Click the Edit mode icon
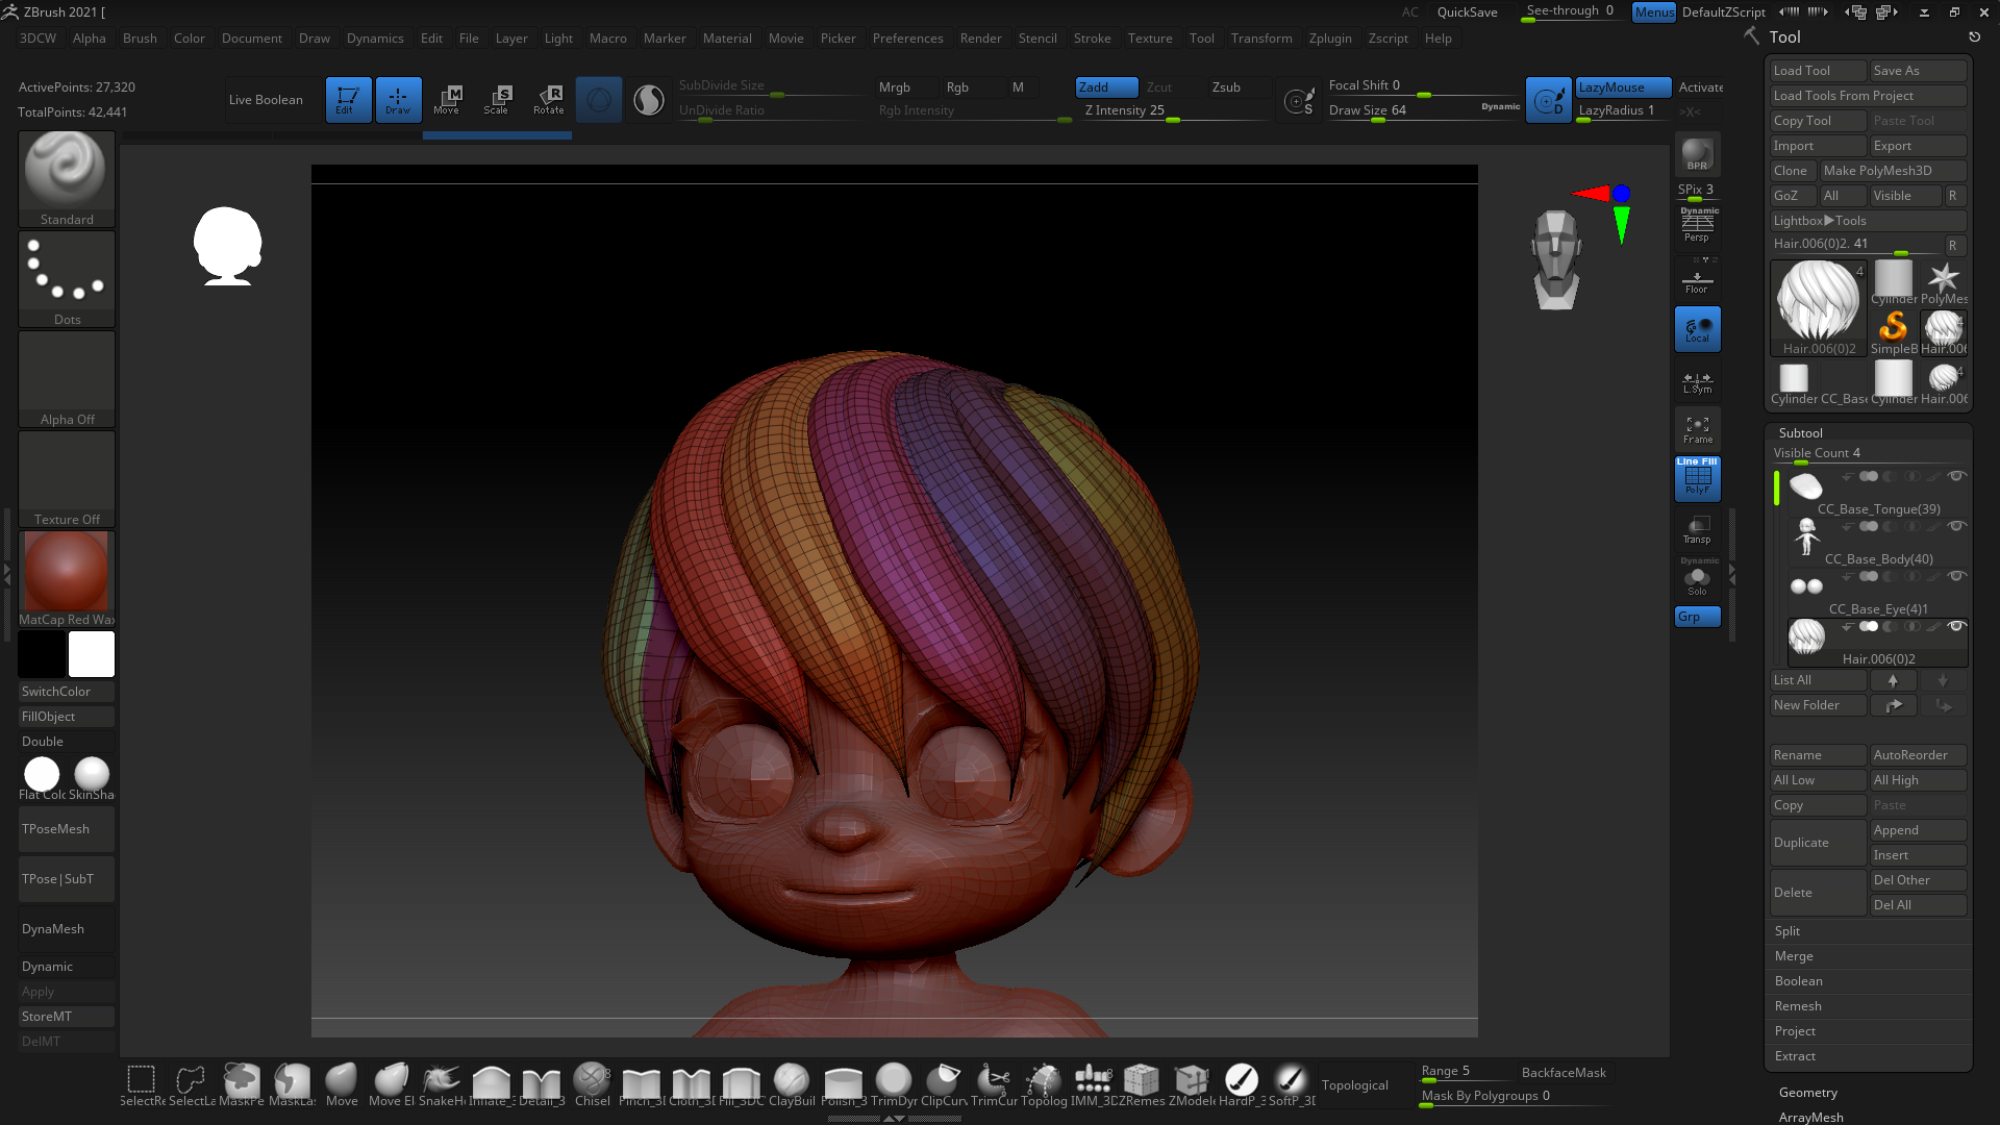The height and width of the screenshot is (1125, 2000). click(x=348, y=99)
